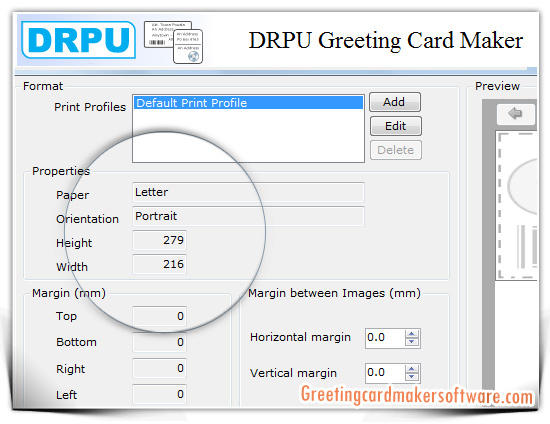Click the Bottom margin field
This screenshot has height=424, width=550.
160,342
